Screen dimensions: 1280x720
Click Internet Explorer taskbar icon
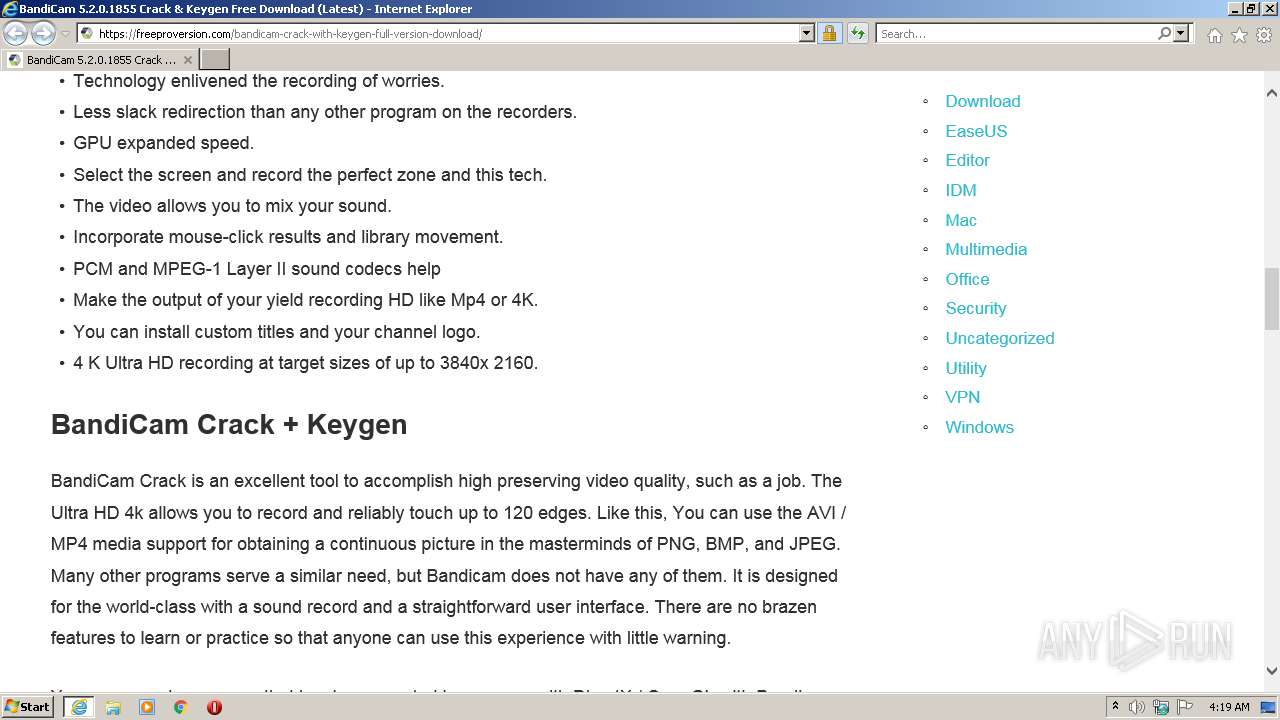click(79, 707)
